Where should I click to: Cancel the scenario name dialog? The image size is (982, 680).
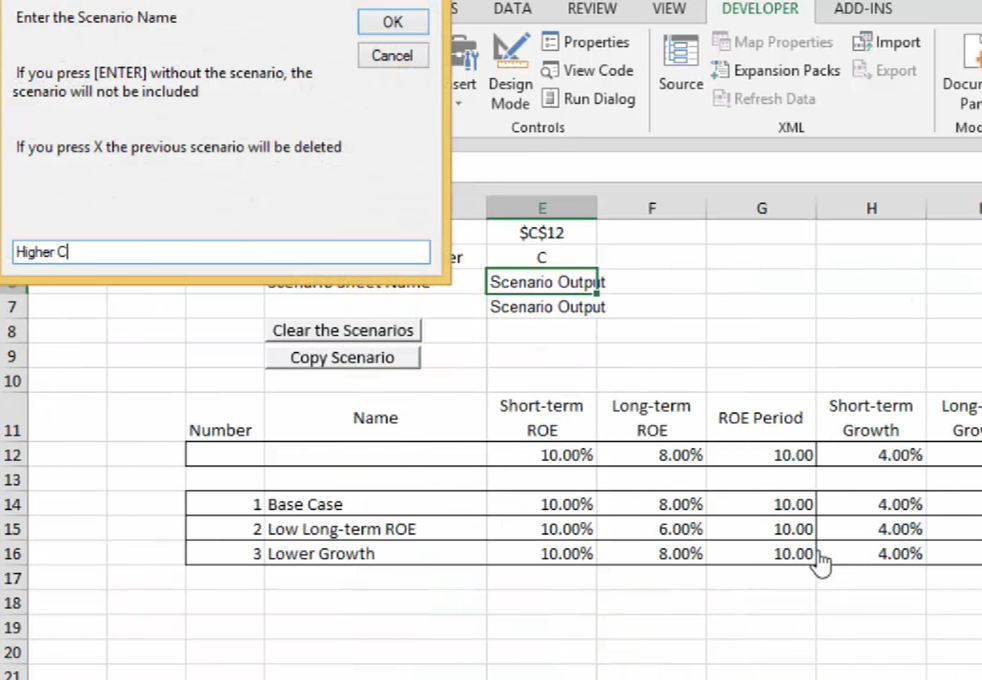point(393,55)
